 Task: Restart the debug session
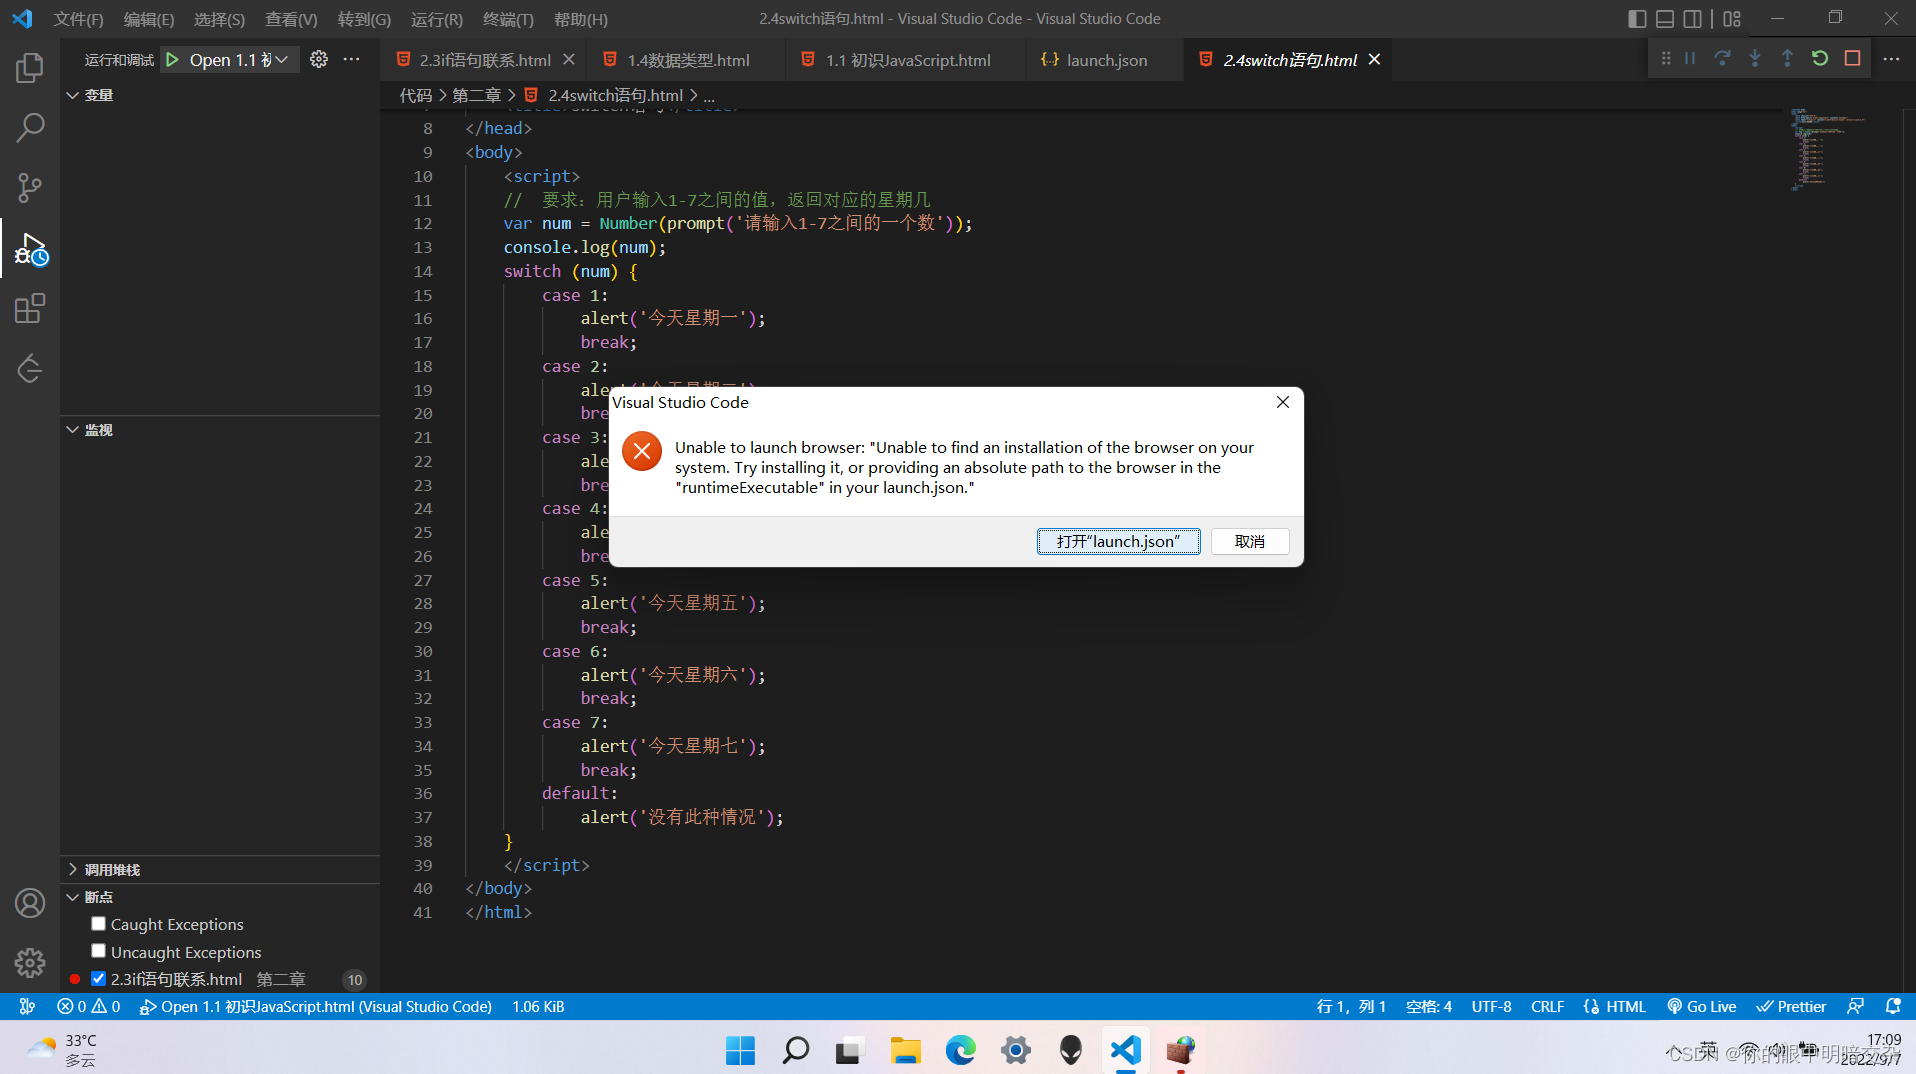coord(1820,59)
